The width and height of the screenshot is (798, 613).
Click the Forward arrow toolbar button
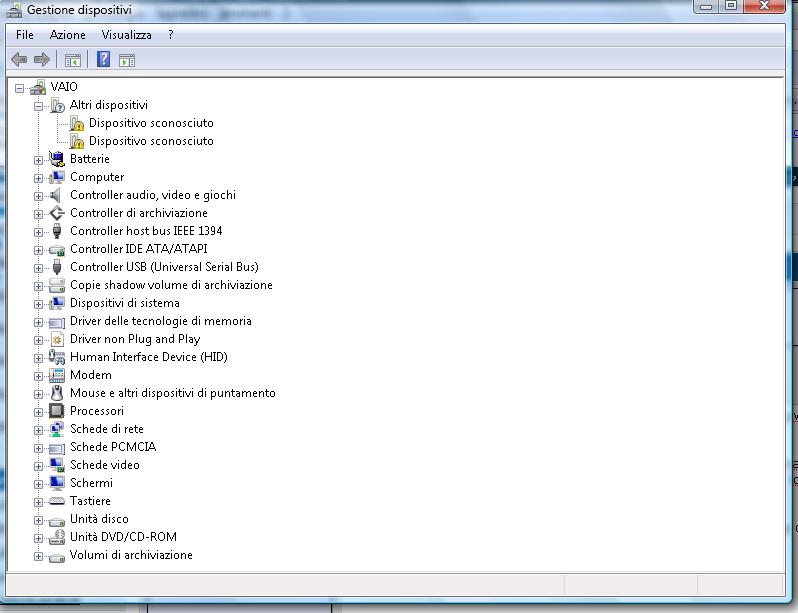click(x=42, y=60)
